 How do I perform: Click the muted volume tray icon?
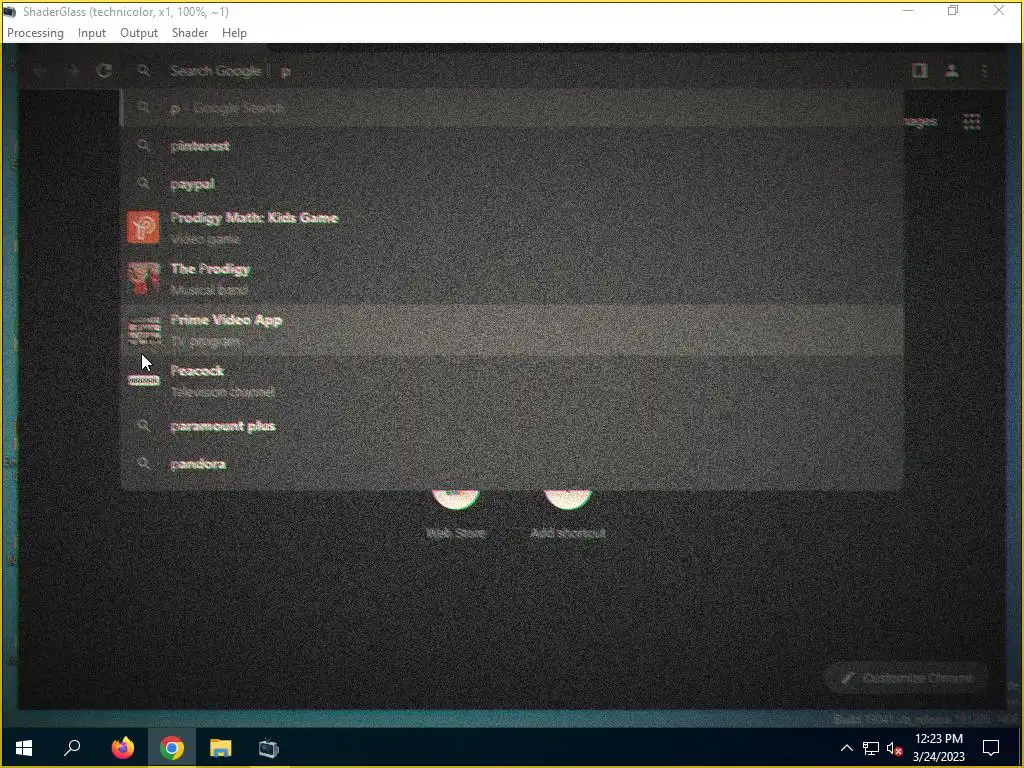(894, 748)
